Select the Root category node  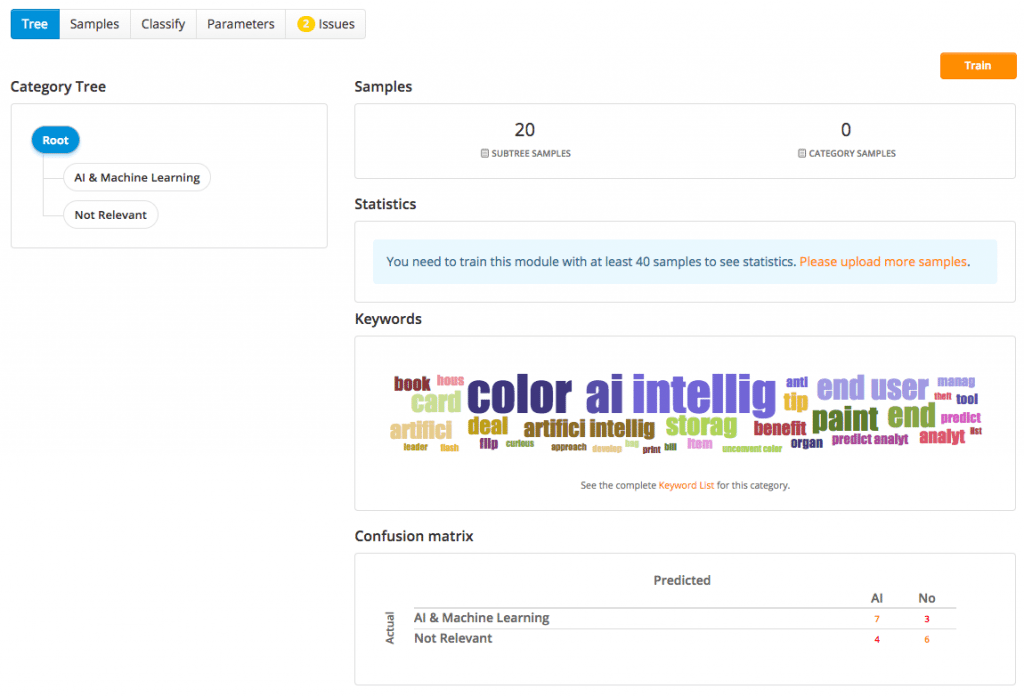[55, 140]
